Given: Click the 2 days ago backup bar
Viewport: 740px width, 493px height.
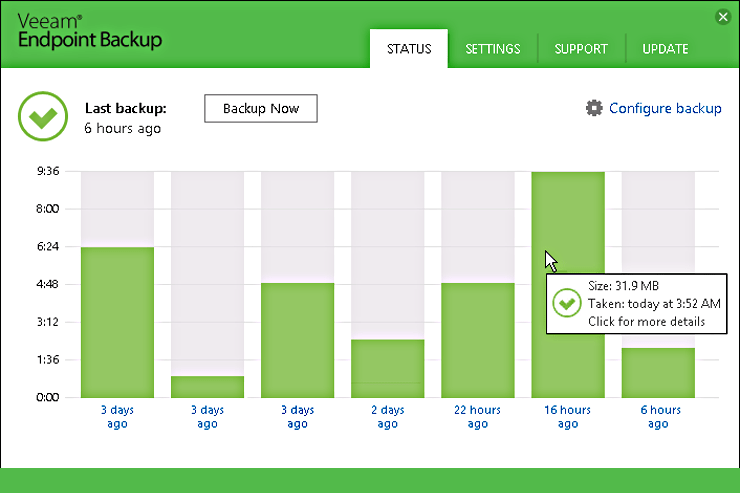Looking at the screenshot, I should 387,367.
